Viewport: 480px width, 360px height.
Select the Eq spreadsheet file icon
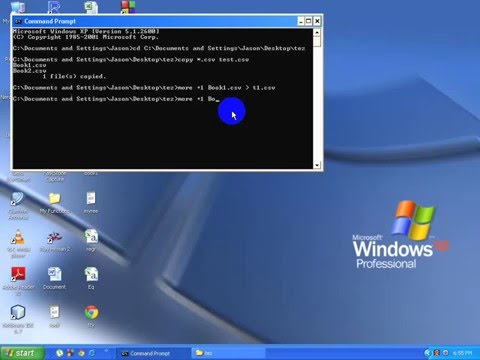[91, 275]
